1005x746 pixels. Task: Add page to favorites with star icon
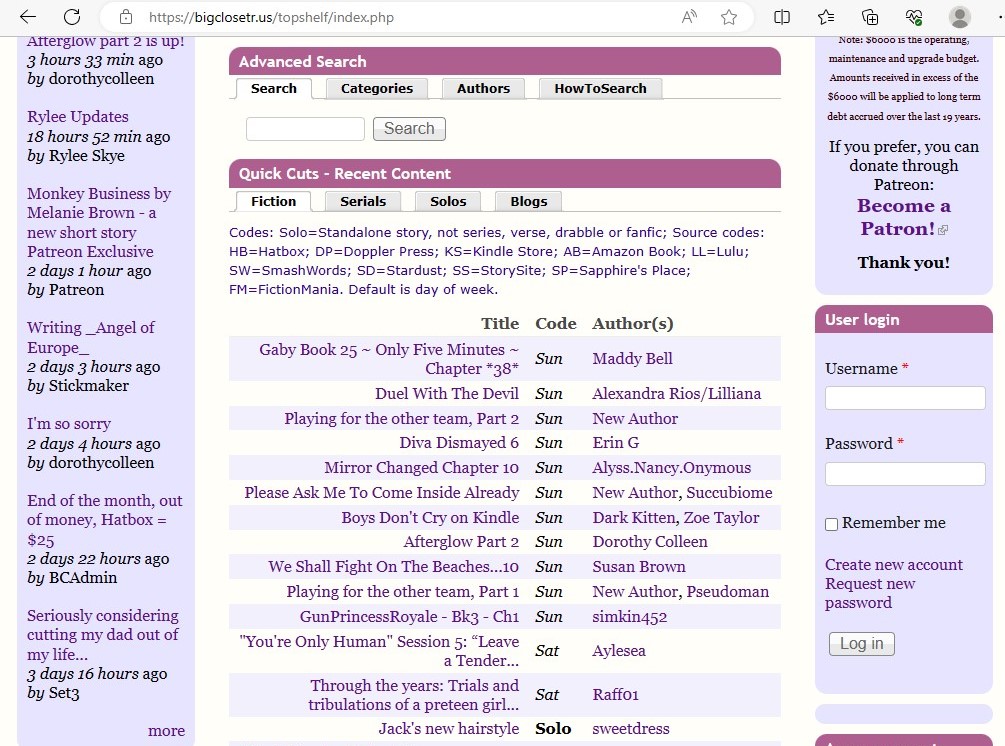click(x=729, y=17)
